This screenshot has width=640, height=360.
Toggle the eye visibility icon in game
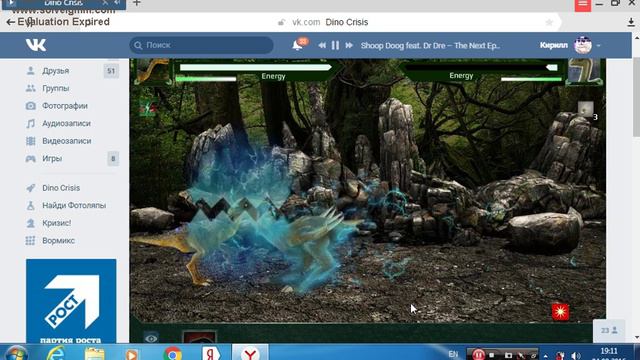[151, 338]
